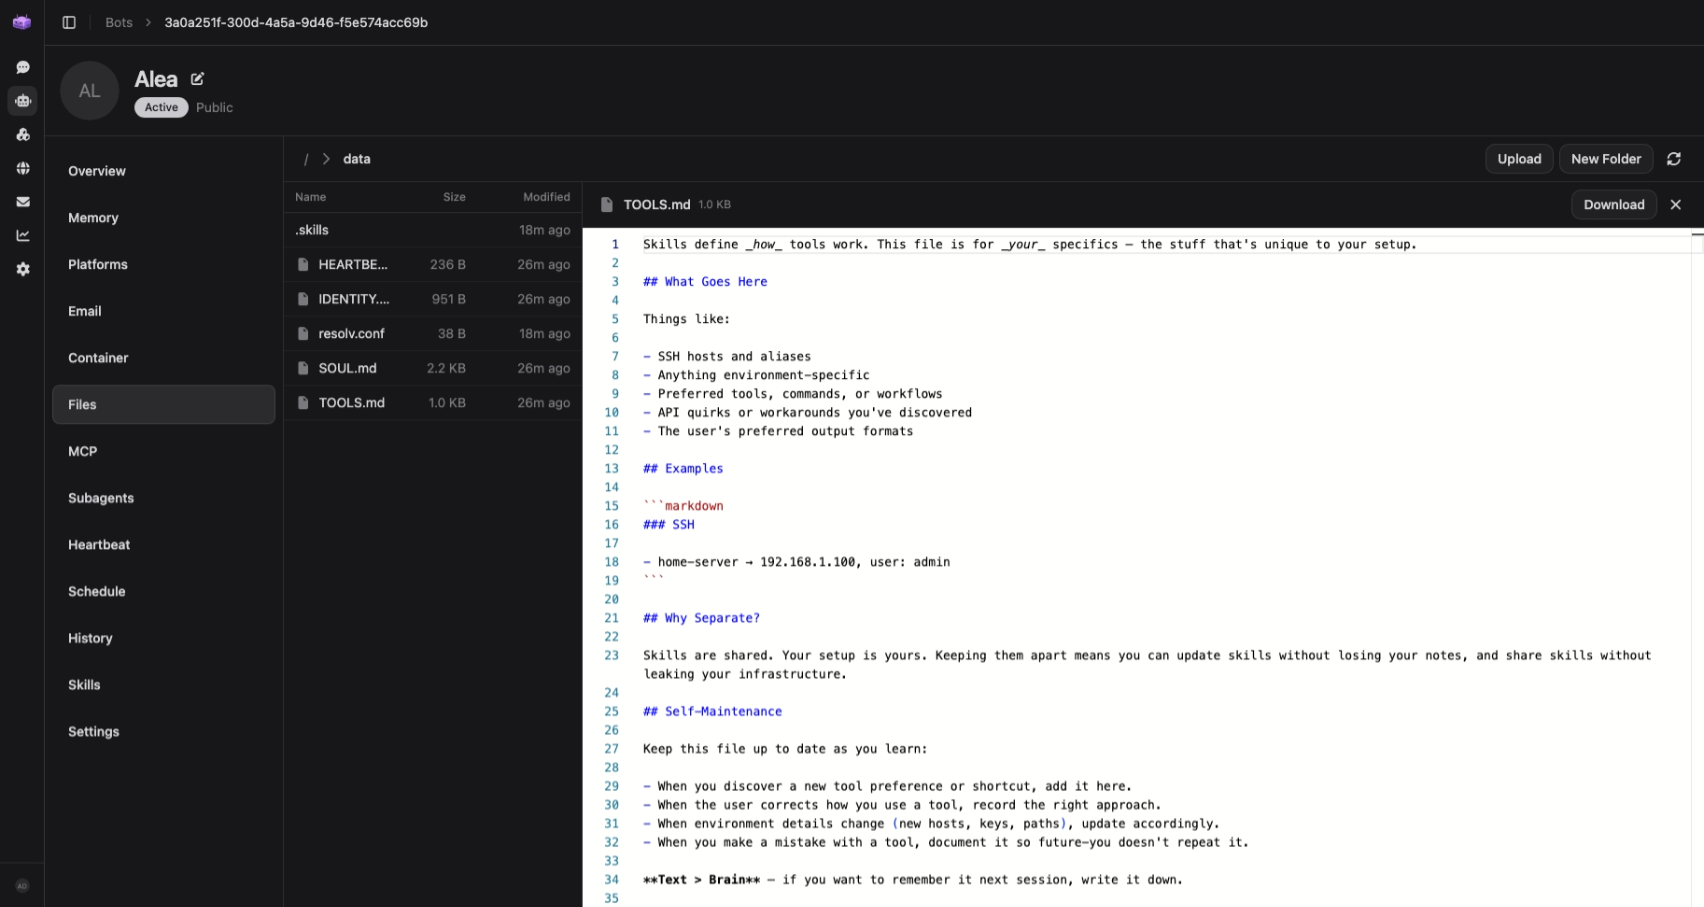Open the analytics chart icon in left rail
The height and width of the screenshot is (907, 1704).
coord(22,236)
